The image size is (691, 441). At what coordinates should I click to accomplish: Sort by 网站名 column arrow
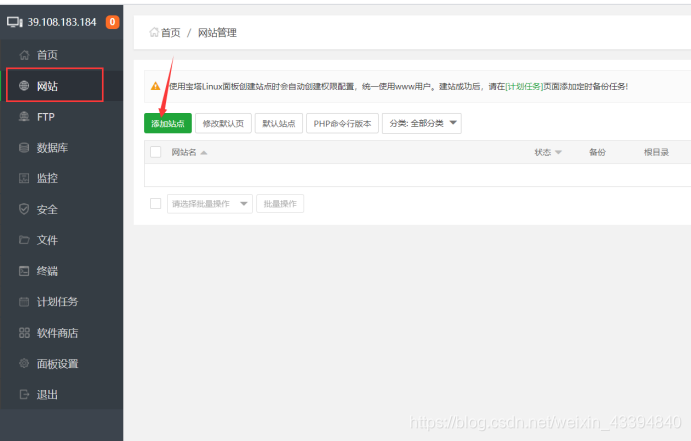pyautogui.click(x=204, y=153)
